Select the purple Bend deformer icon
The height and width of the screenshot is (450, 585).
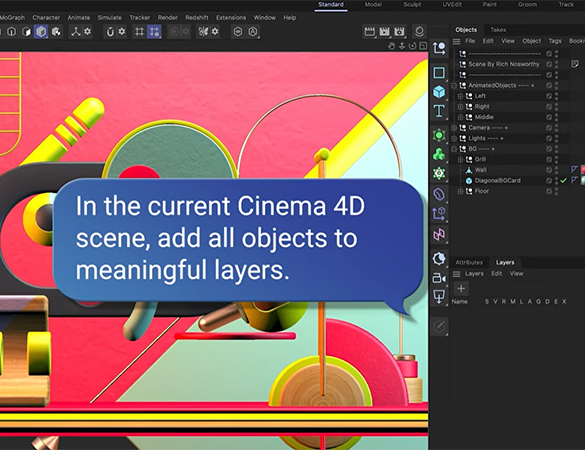point(439,194)
